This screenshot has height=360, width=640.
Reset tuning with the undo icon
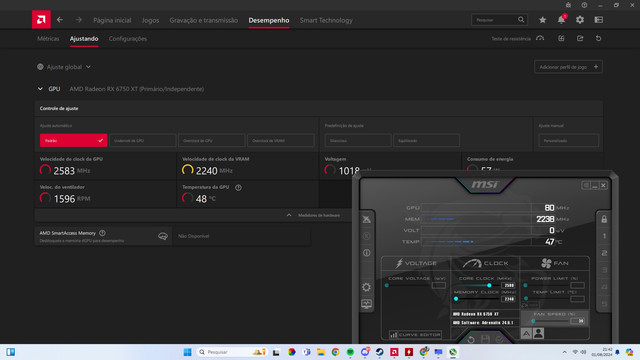(598, 38)
